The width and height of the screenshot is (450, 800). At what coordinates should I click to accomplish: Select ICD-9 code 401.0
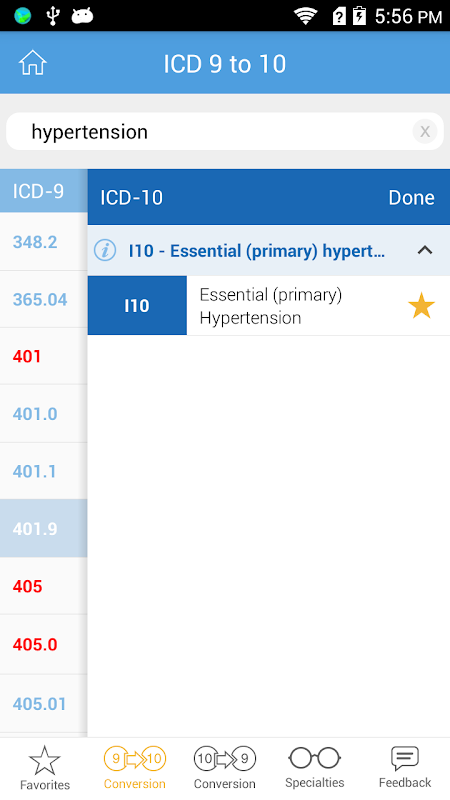(43, 414)
